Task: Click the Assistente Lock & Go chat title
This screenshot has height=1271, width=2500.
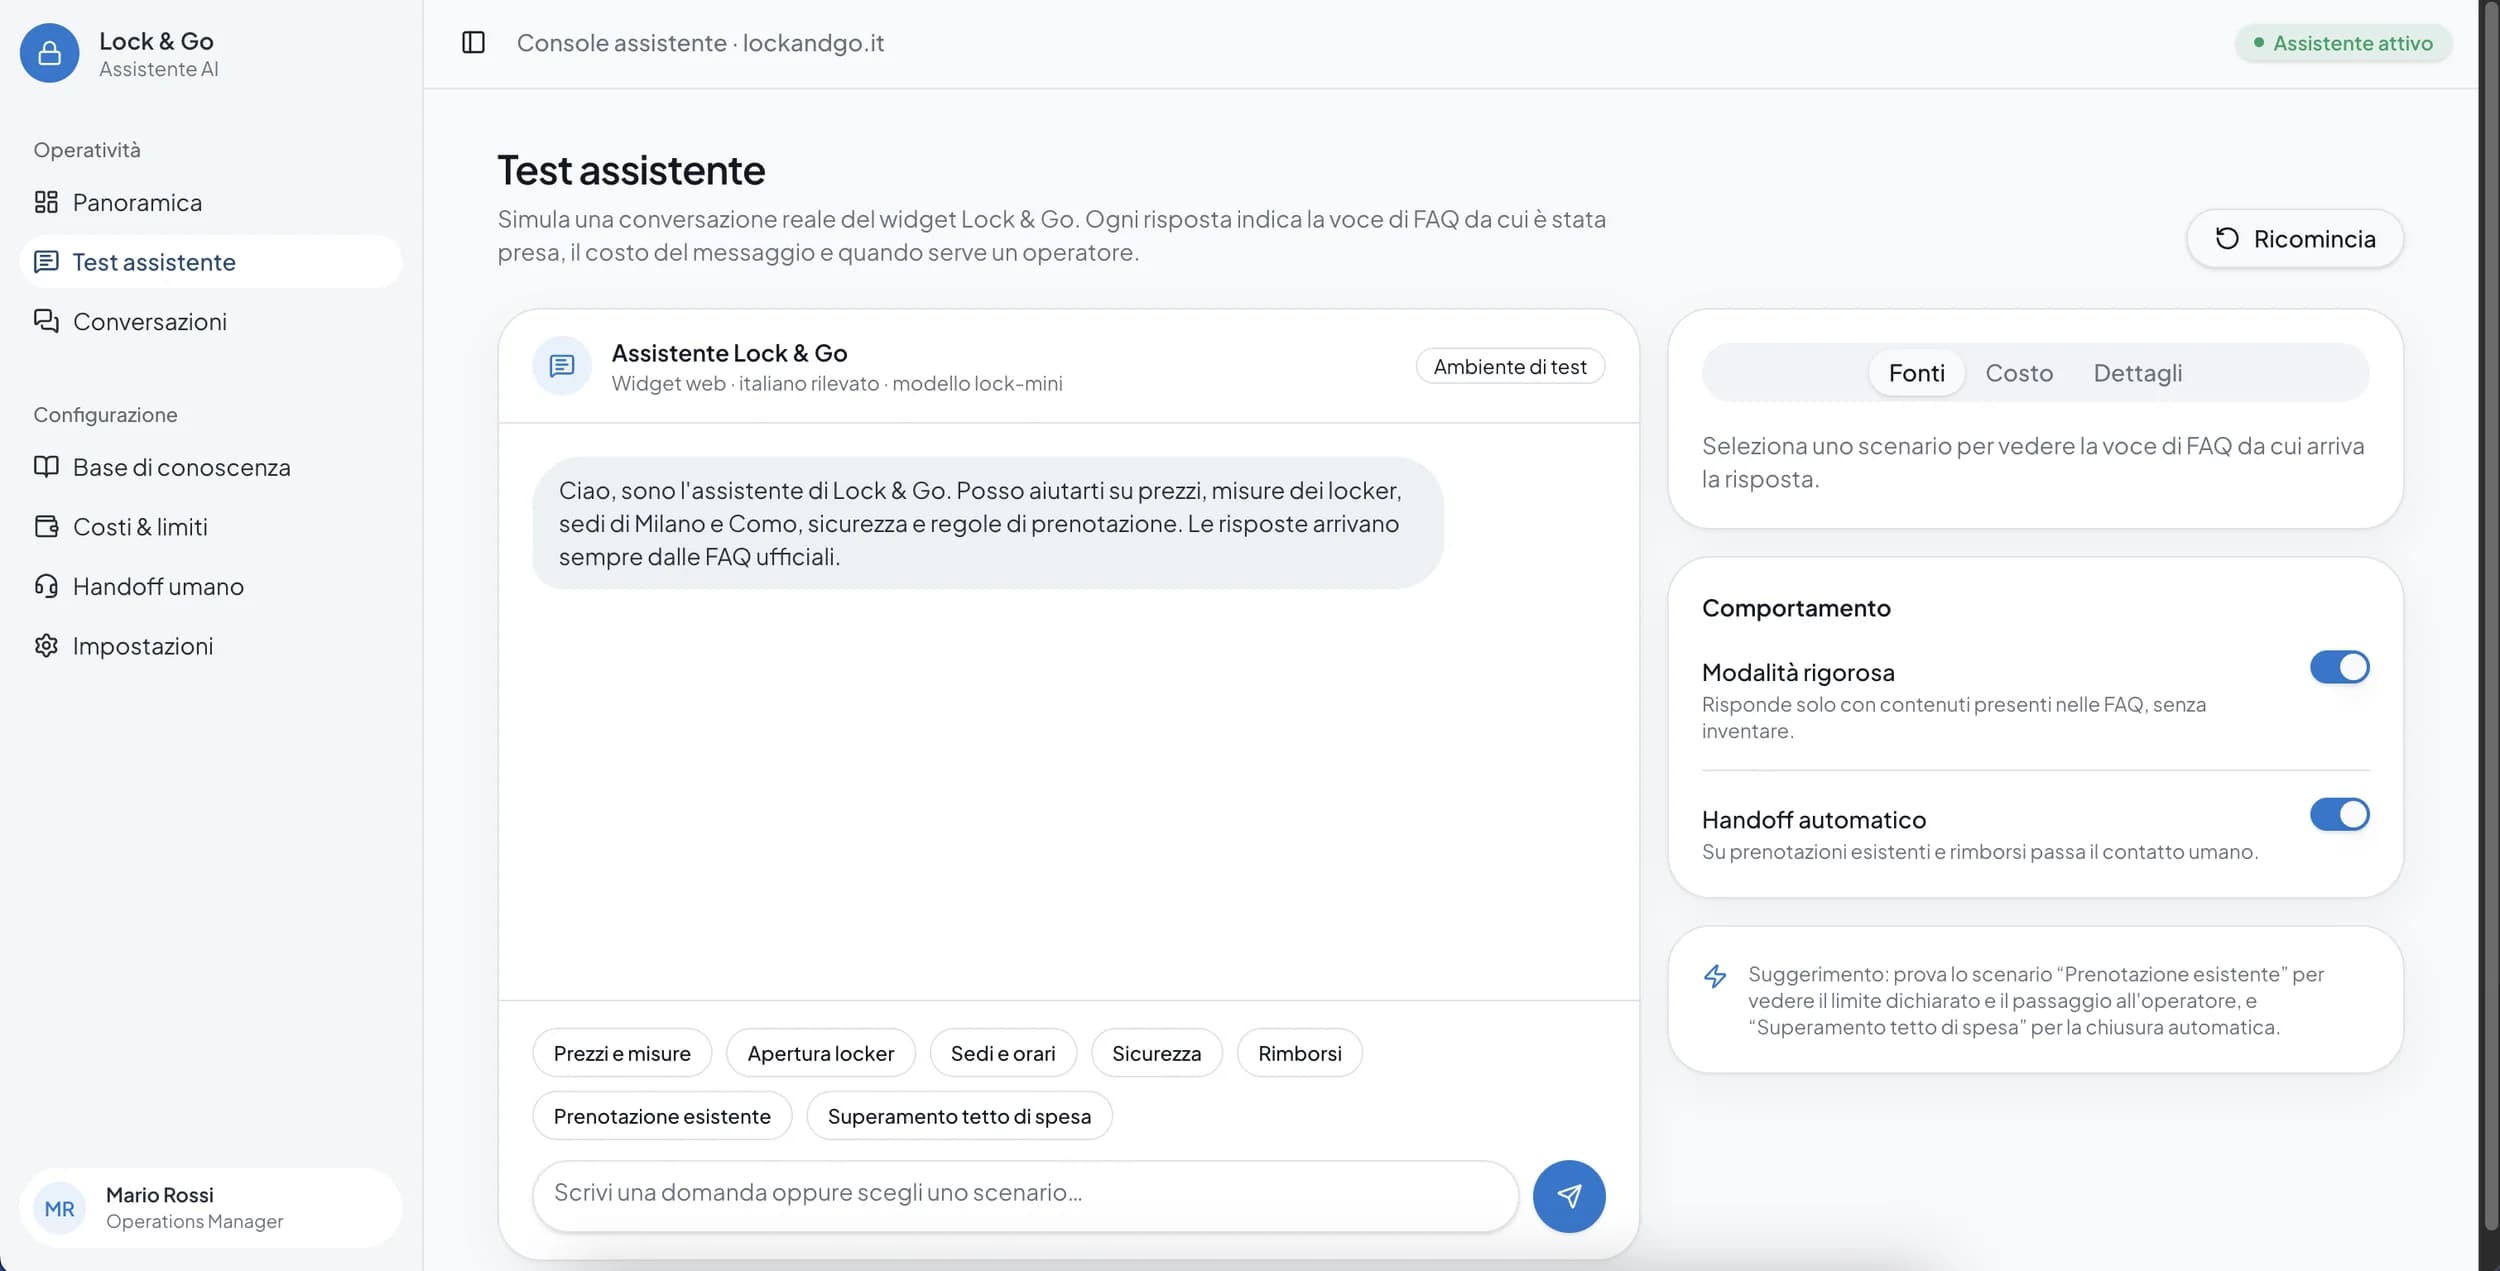Action: [729, 353]
